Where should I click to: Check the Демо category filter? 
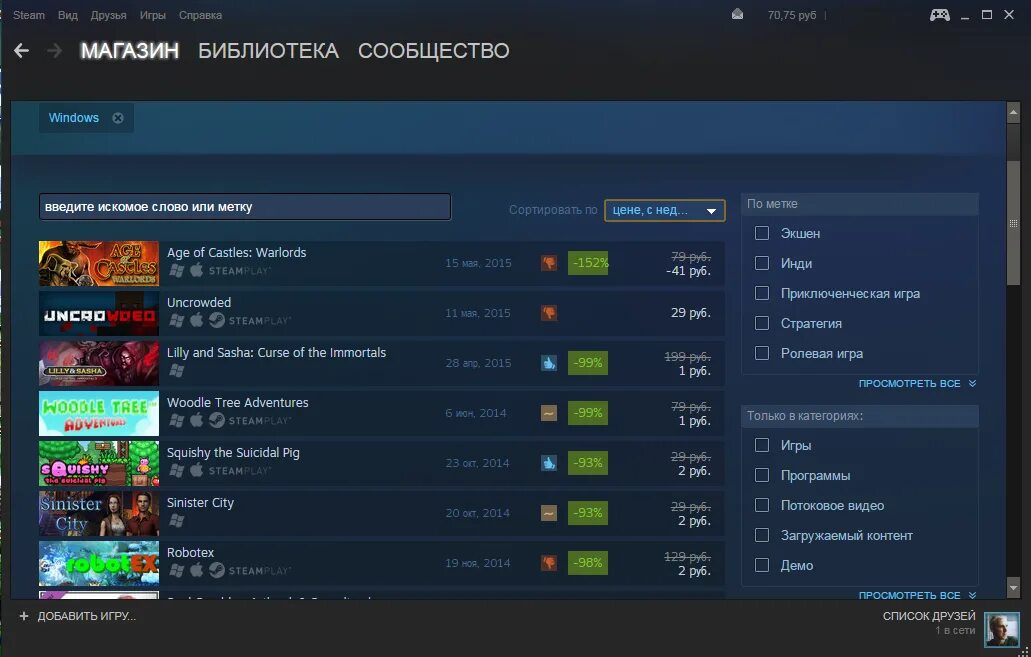point(762,565)
